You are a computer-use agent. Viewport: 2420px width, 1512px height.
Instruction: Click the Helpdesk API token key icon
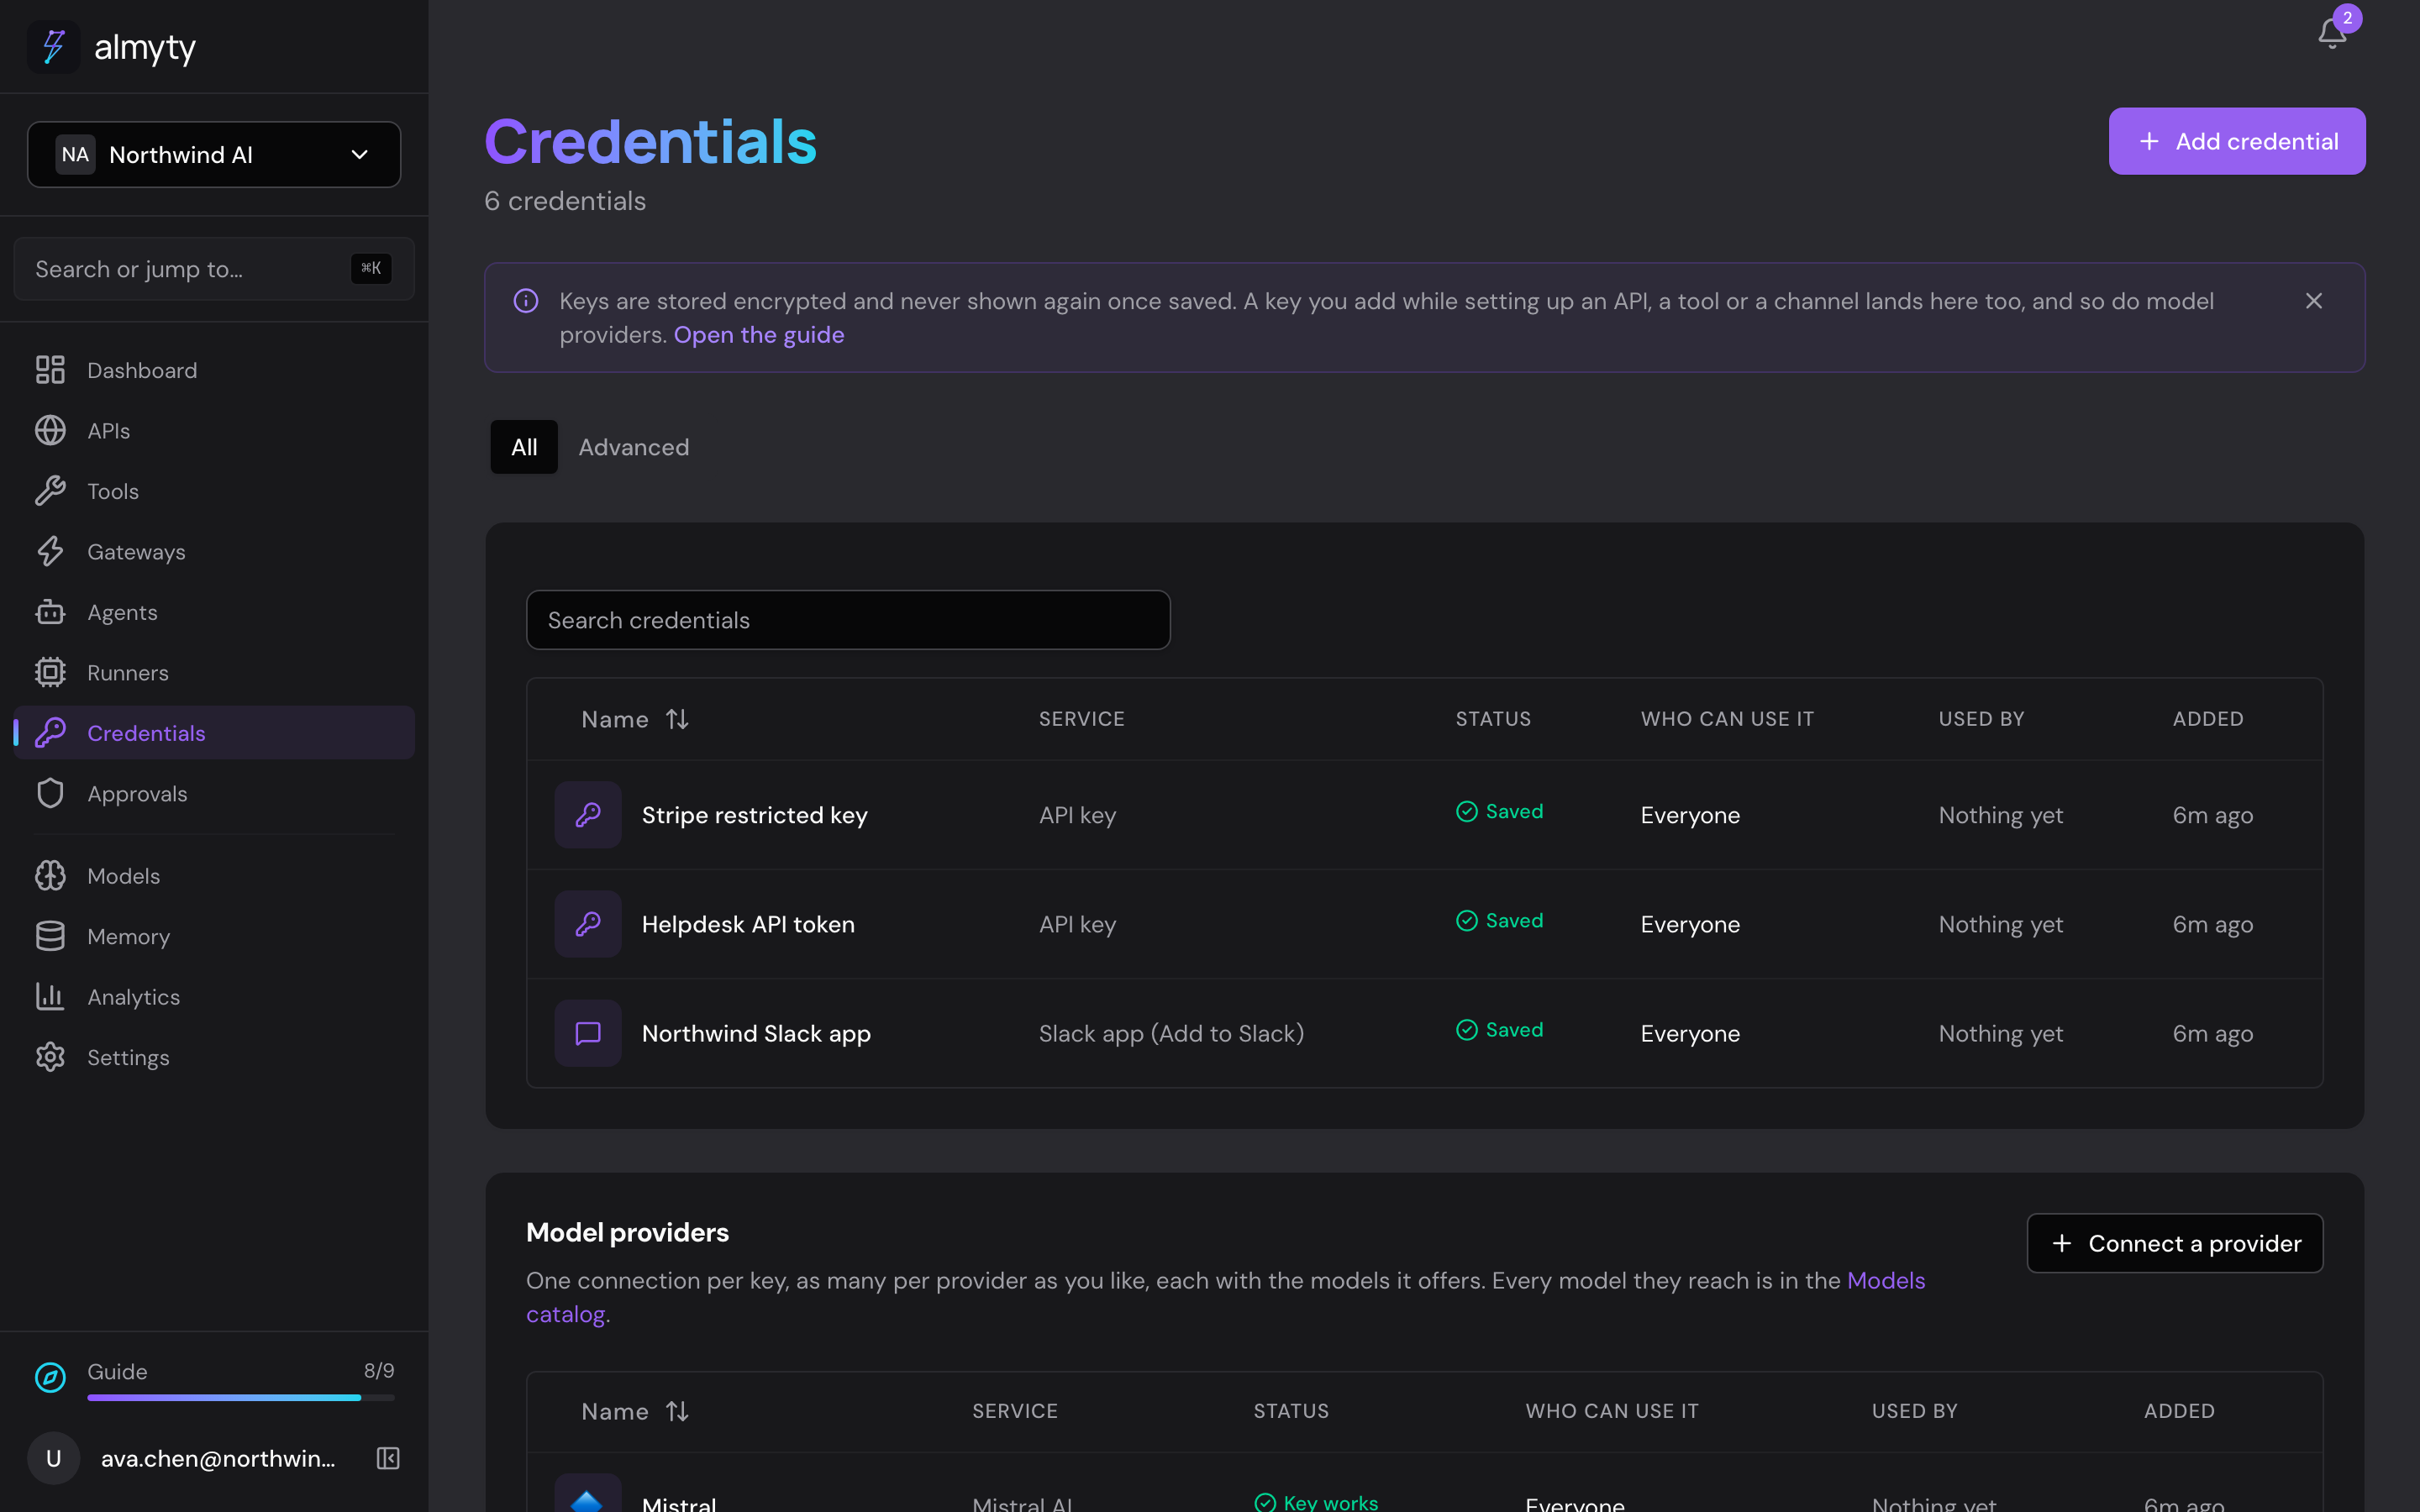[588, 924]
